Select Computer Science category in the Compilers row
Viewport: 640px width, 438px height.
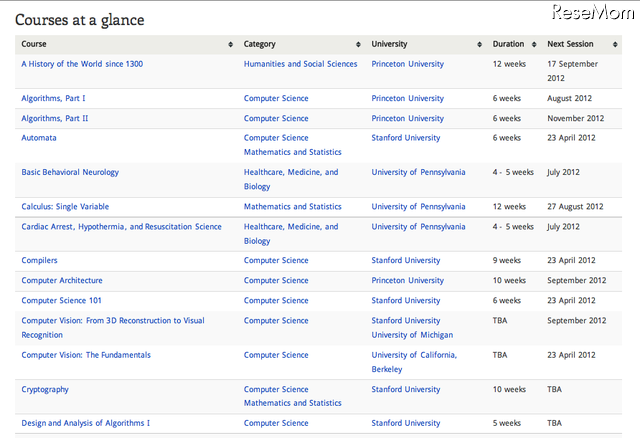[276, 260]
